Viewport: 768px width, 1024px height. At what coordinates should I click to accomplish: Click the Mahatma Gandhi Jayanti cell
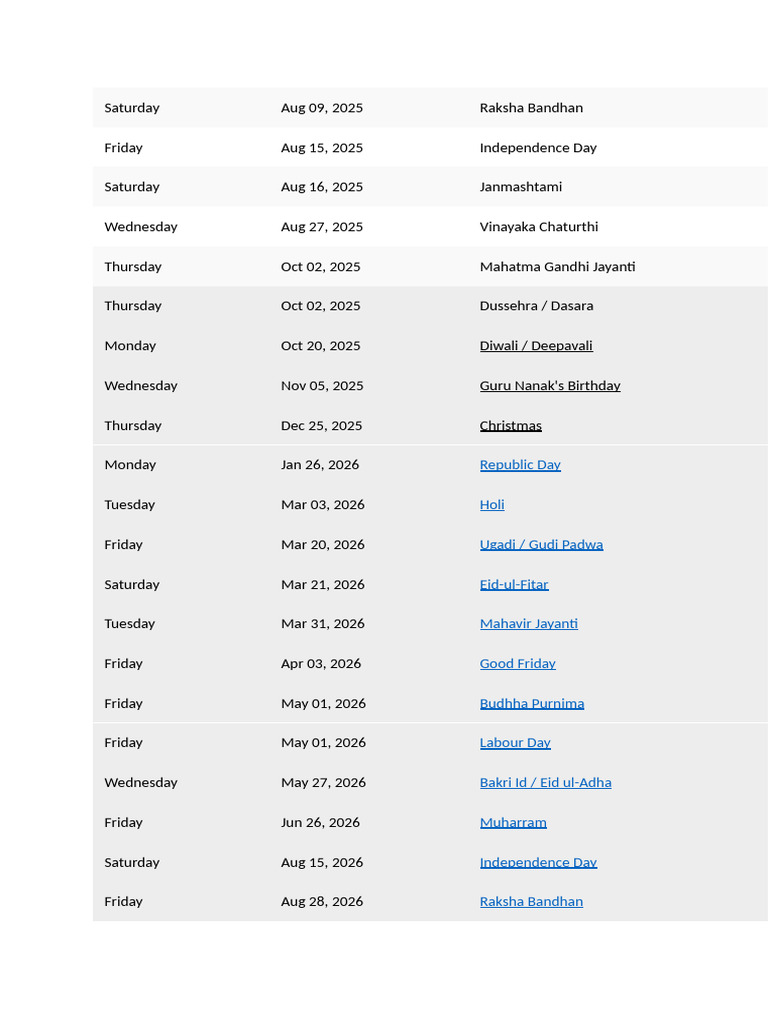point(557,267)
